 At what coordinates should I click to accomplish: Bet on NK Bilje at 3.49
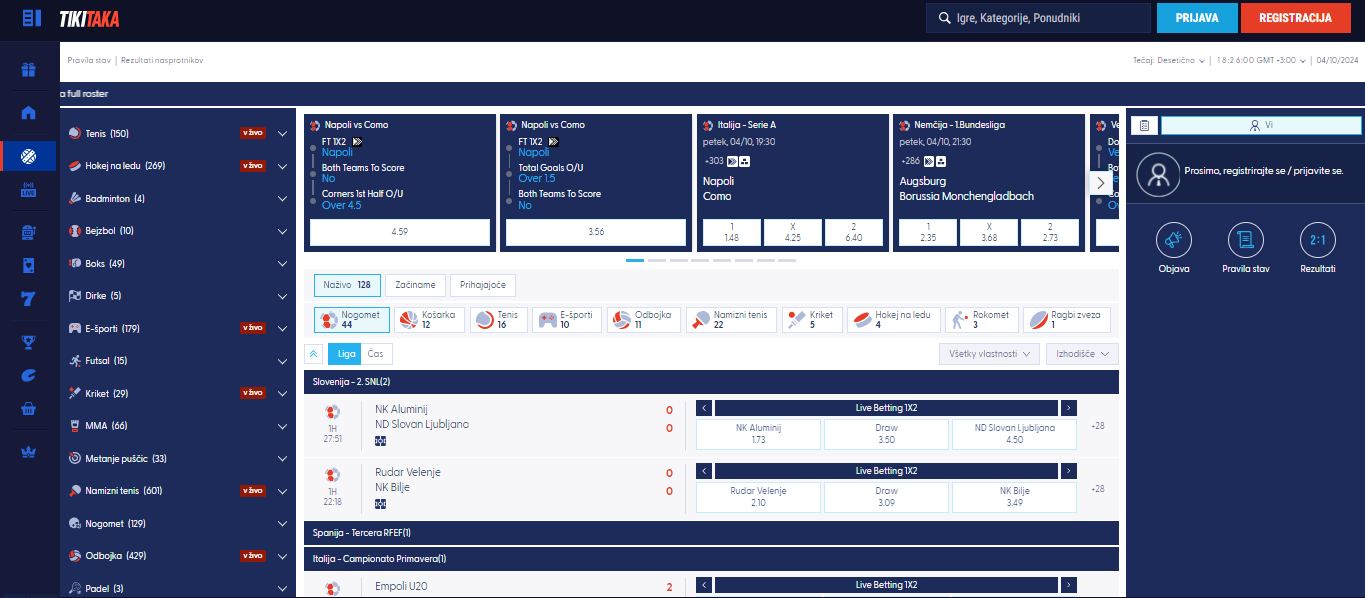coord(1014,497)
